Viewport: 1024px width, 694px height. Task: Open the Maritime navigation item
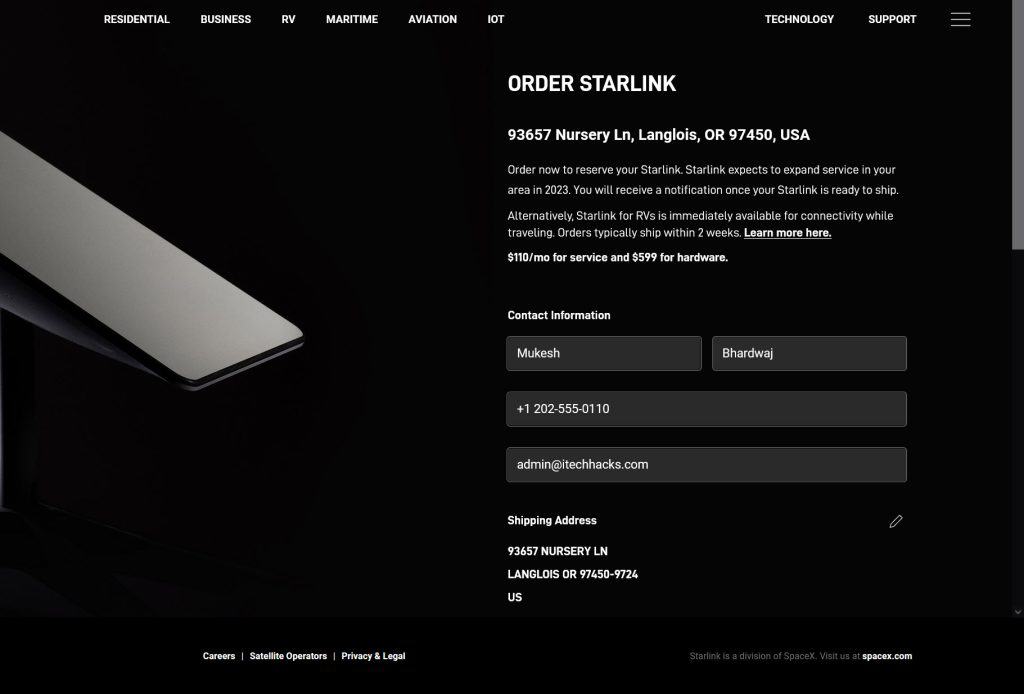click(x=352, y=19)
